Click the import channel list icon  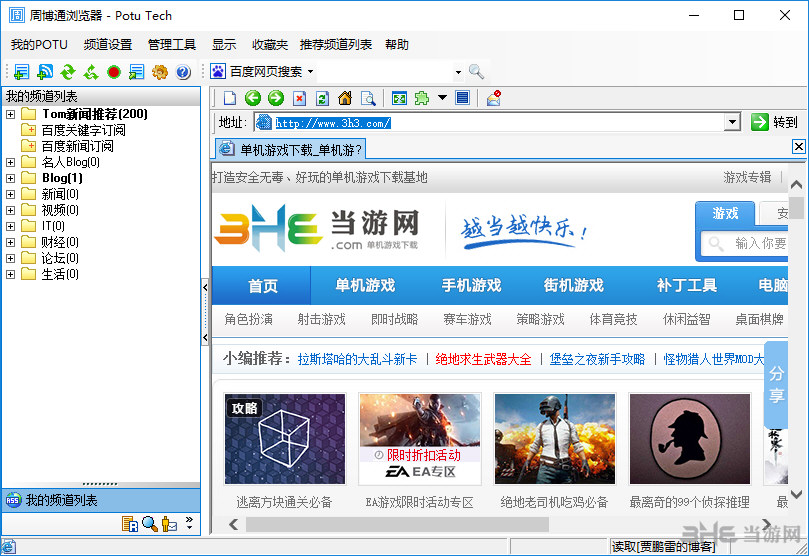click(136, 72)
